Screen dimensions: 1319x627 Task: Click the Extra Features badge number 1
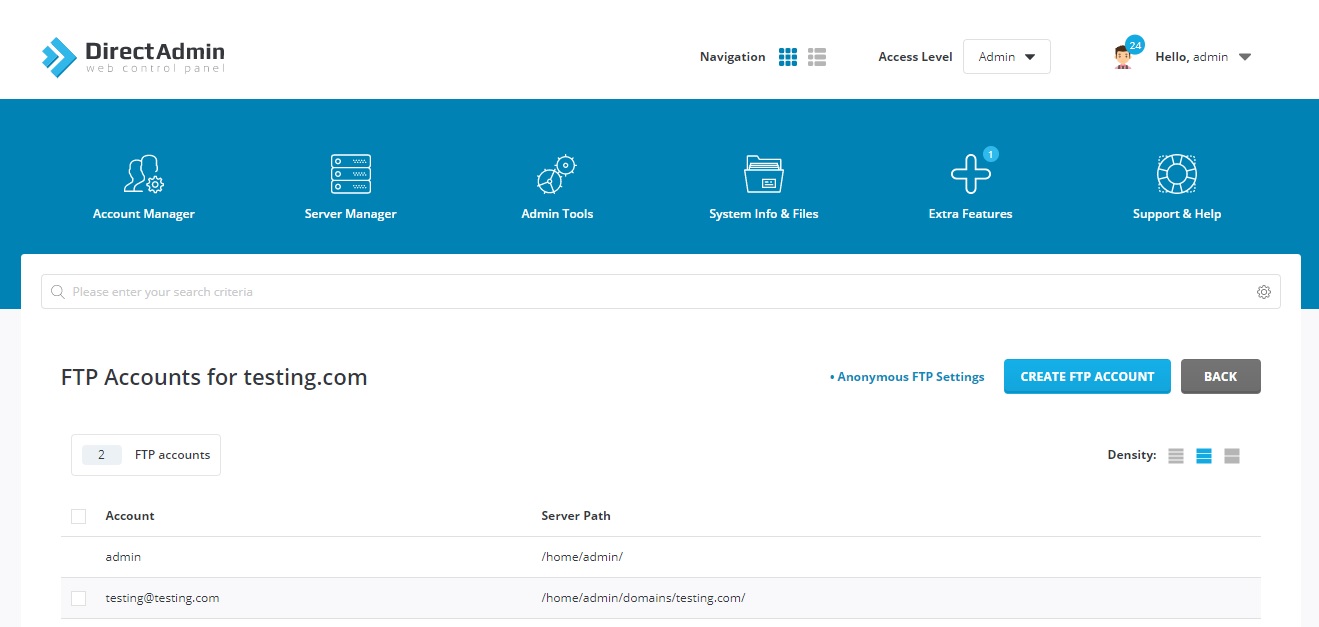pyautogui.click(x=990, y=154)
